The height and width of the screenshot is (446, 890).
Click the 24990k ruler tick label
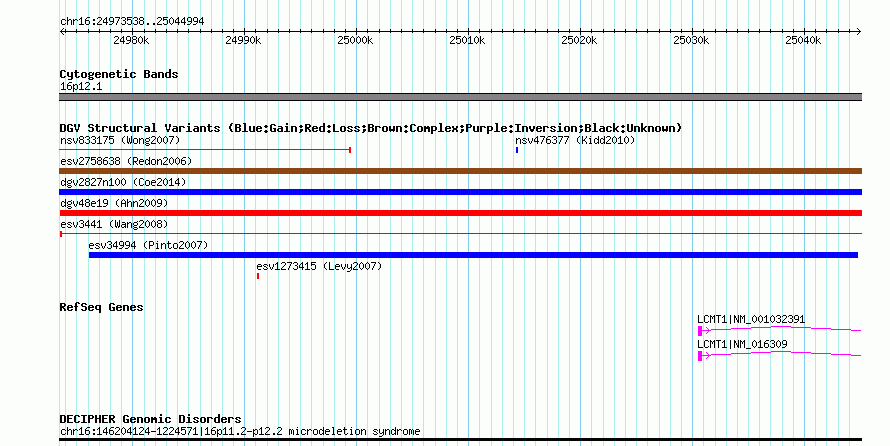[x=243, y=40]
